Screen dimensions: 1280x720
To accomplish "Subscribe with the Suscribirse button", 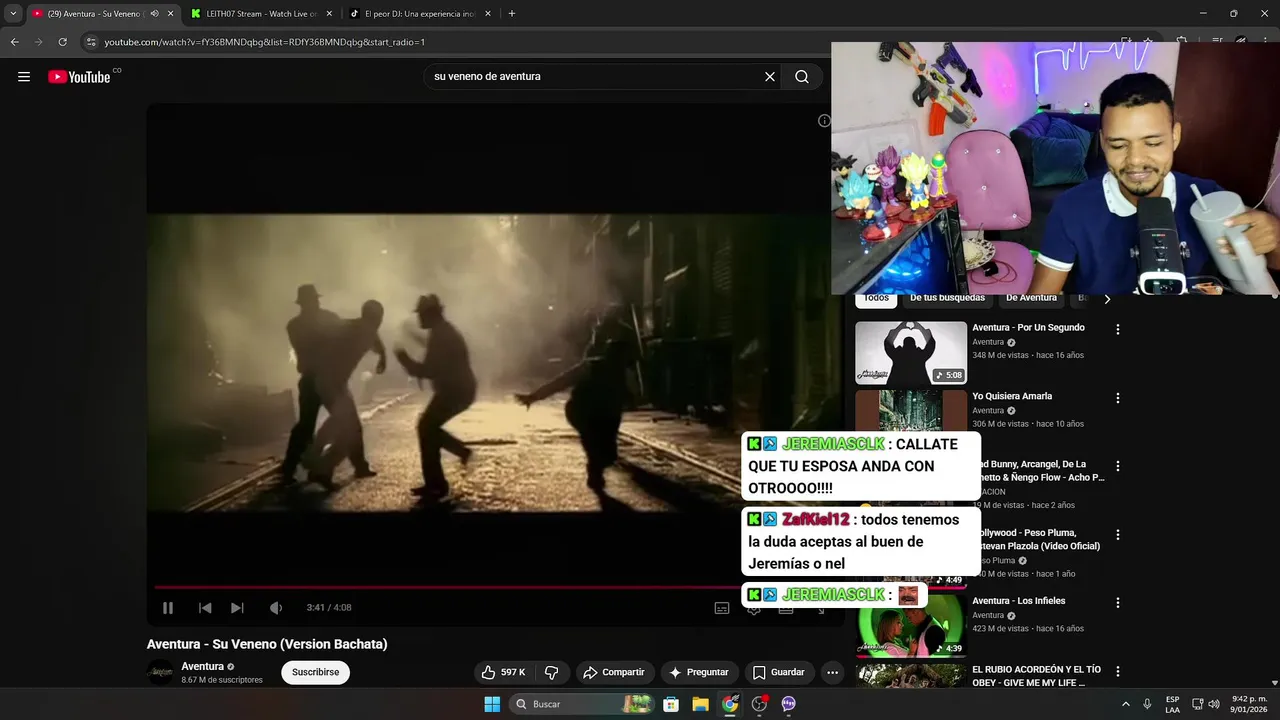I will tap(316, 672).
